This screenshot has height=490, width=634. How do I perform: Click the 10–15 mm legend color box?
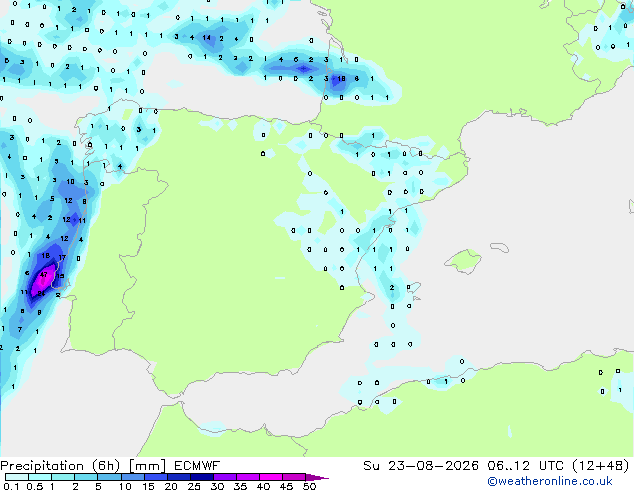tap(132, 477)
